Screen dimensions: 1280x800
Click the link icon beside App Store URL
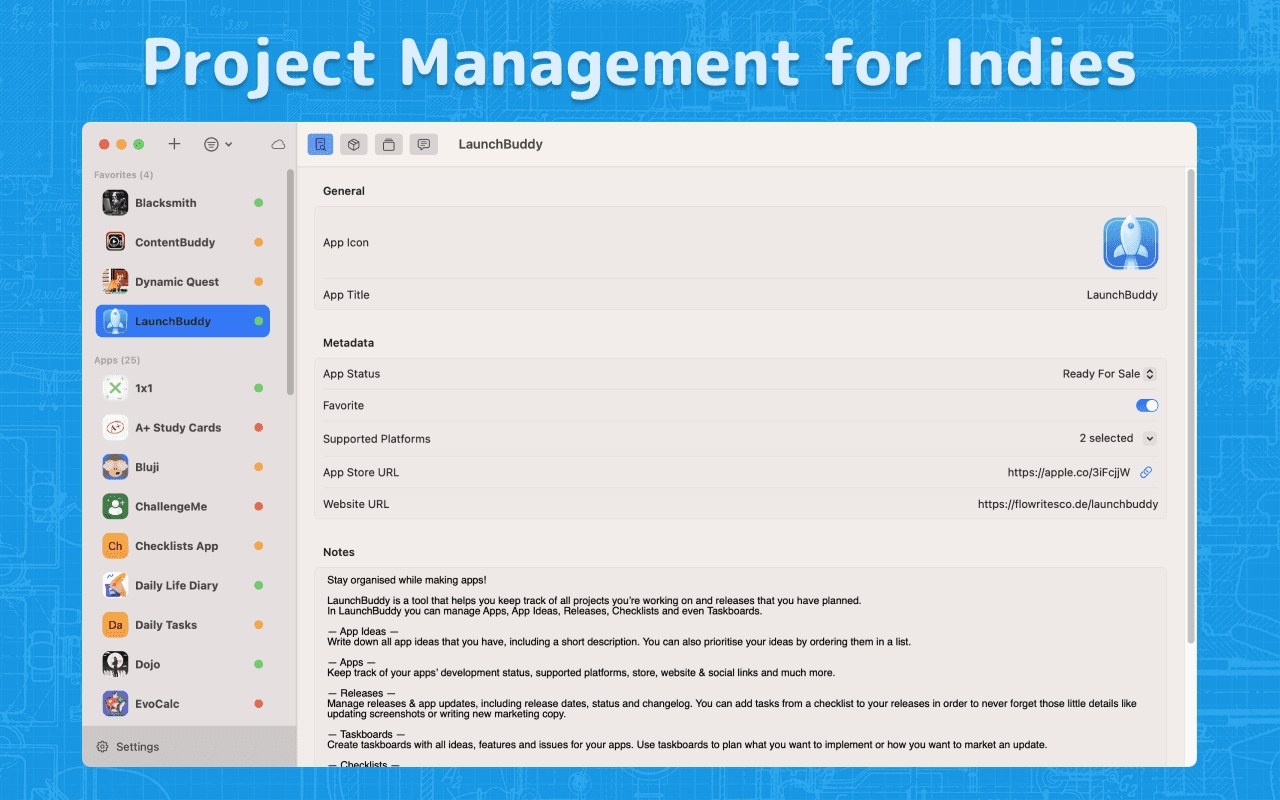[1147, 472]
